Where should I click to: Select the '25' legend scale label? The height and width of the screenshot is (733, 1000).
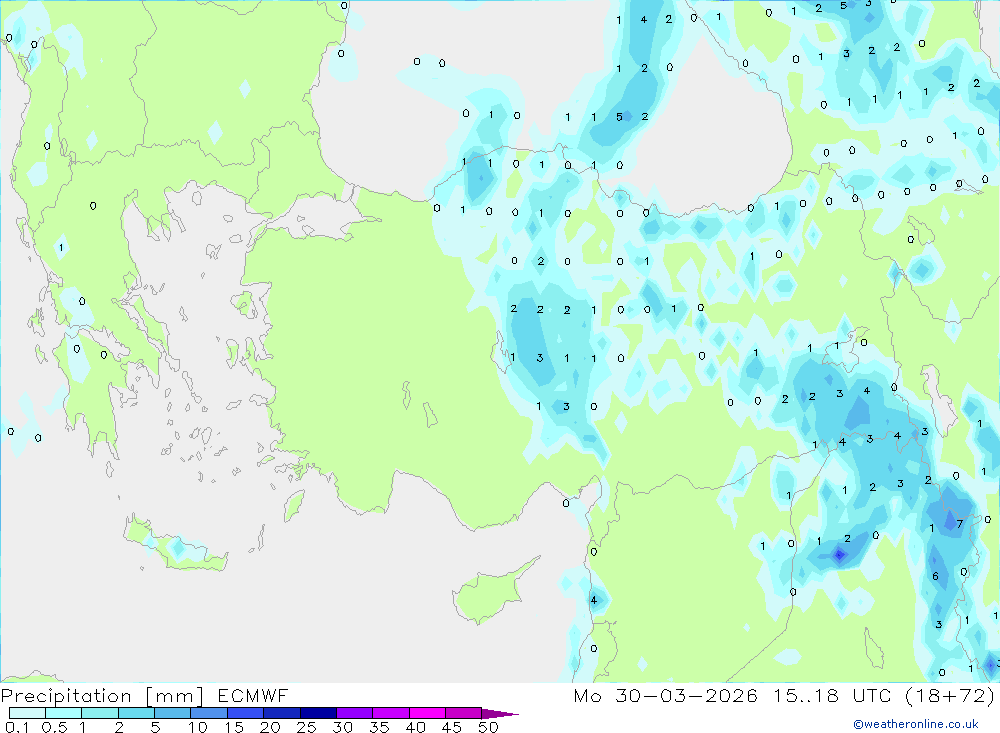306,727
